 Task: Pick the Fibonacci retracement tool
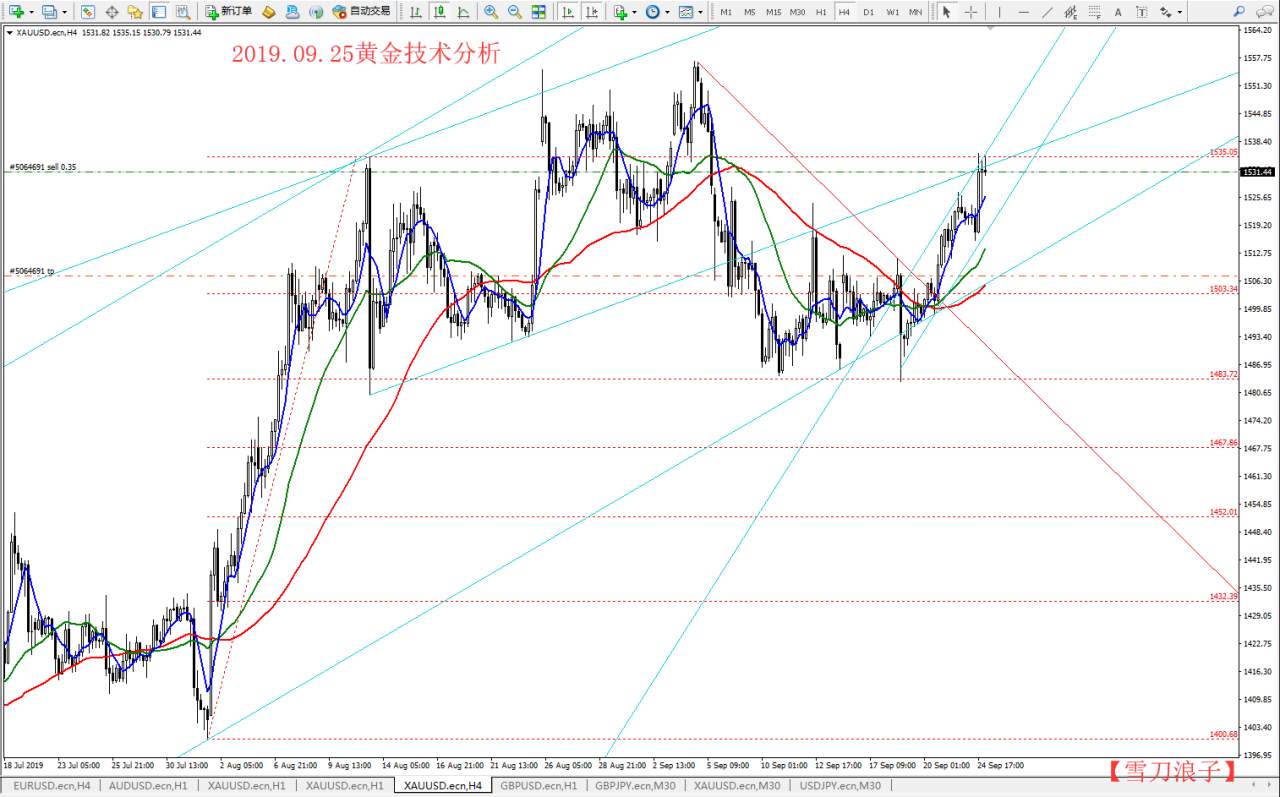point(1094,12)
